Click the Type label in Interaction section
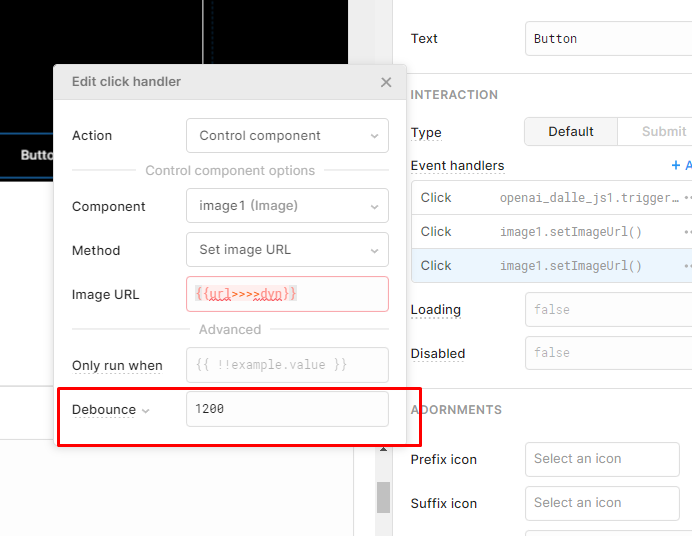 tap(426, 132)
